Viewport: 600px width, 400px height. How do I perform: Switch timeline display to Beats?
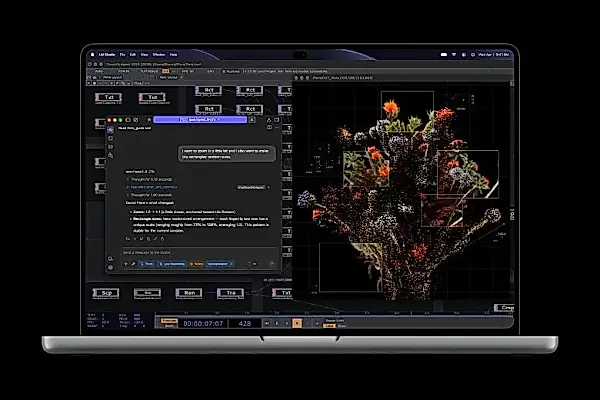[168, 326]
